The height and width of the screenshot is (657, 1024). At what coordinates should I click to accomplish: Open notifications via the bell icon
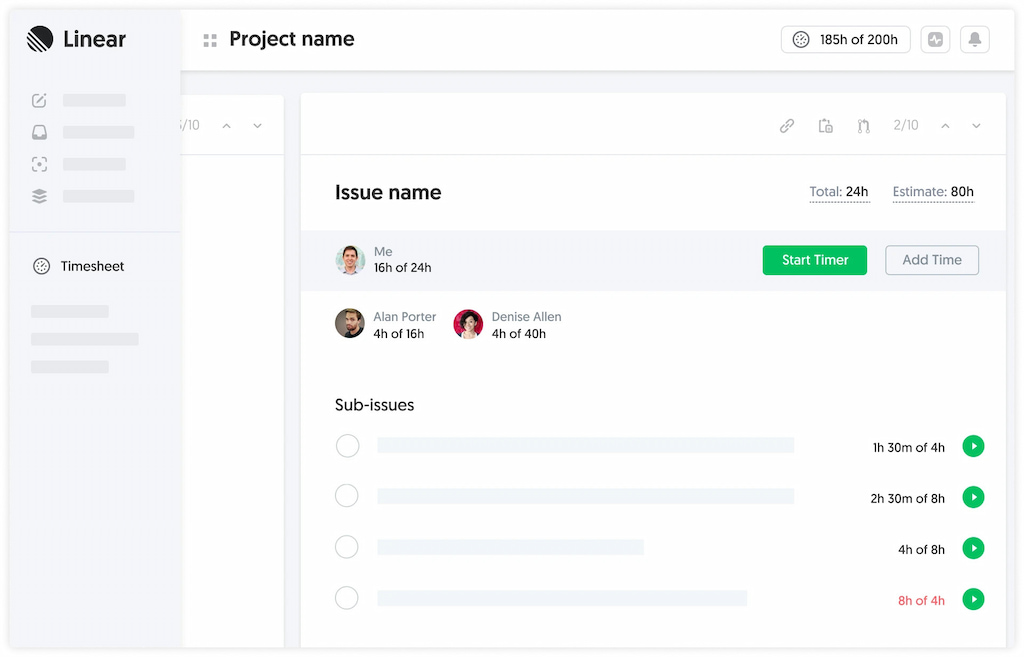[x=974, y=39]
